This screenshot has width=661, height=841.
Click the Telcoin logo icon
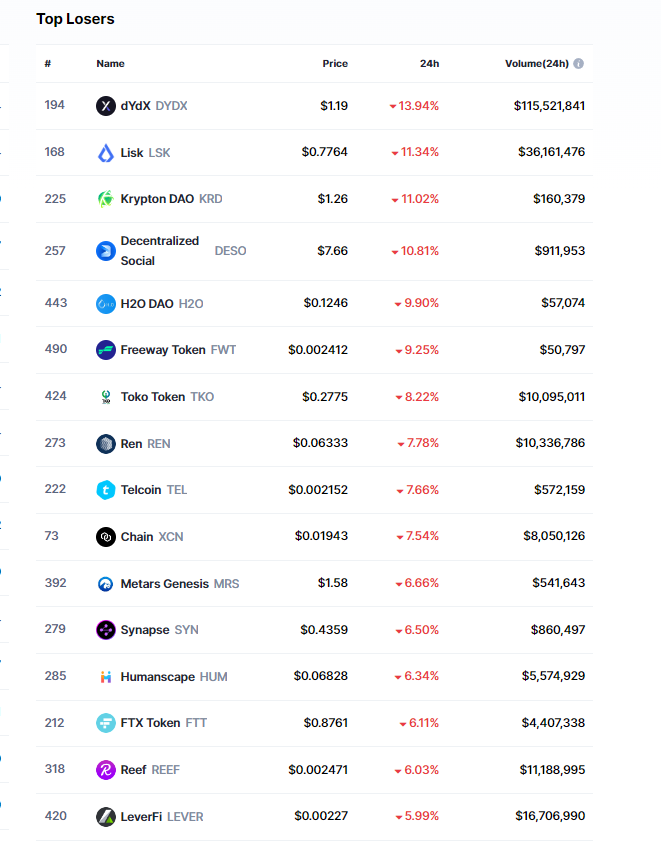coord(106,490)
